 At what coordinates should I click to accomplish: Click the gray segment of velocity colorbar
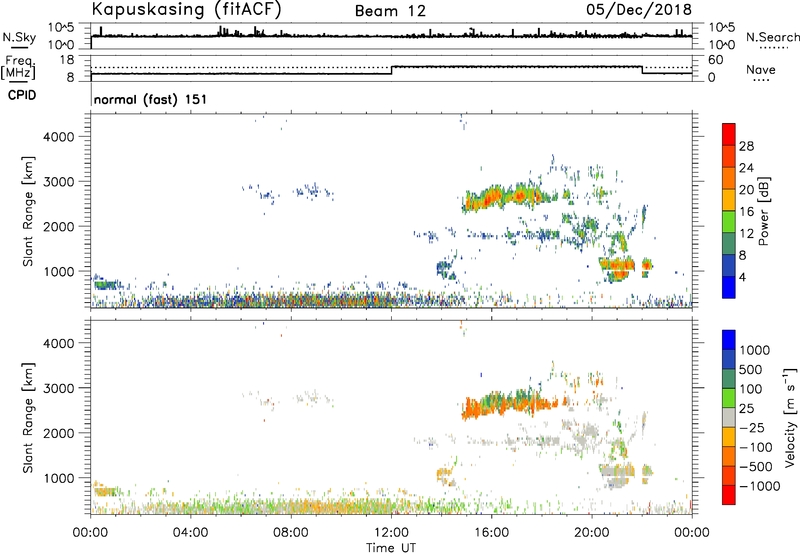[729, 417]
